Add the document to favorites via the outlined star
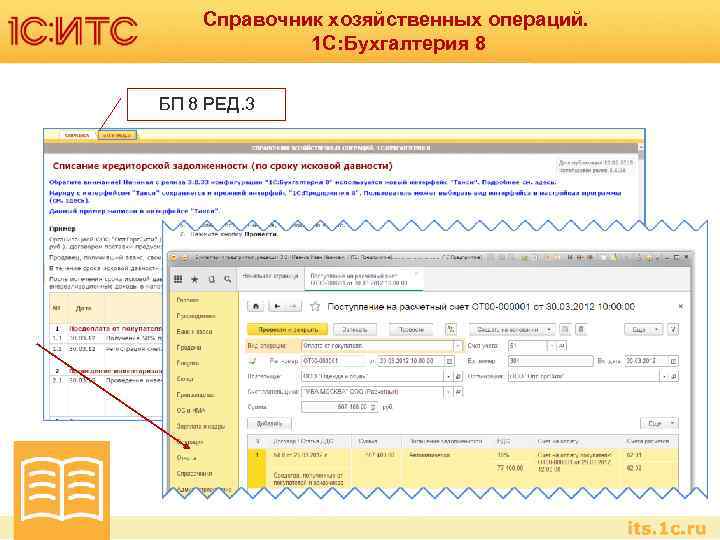Screen dimensions: 720x540 (x=315, y=306)
